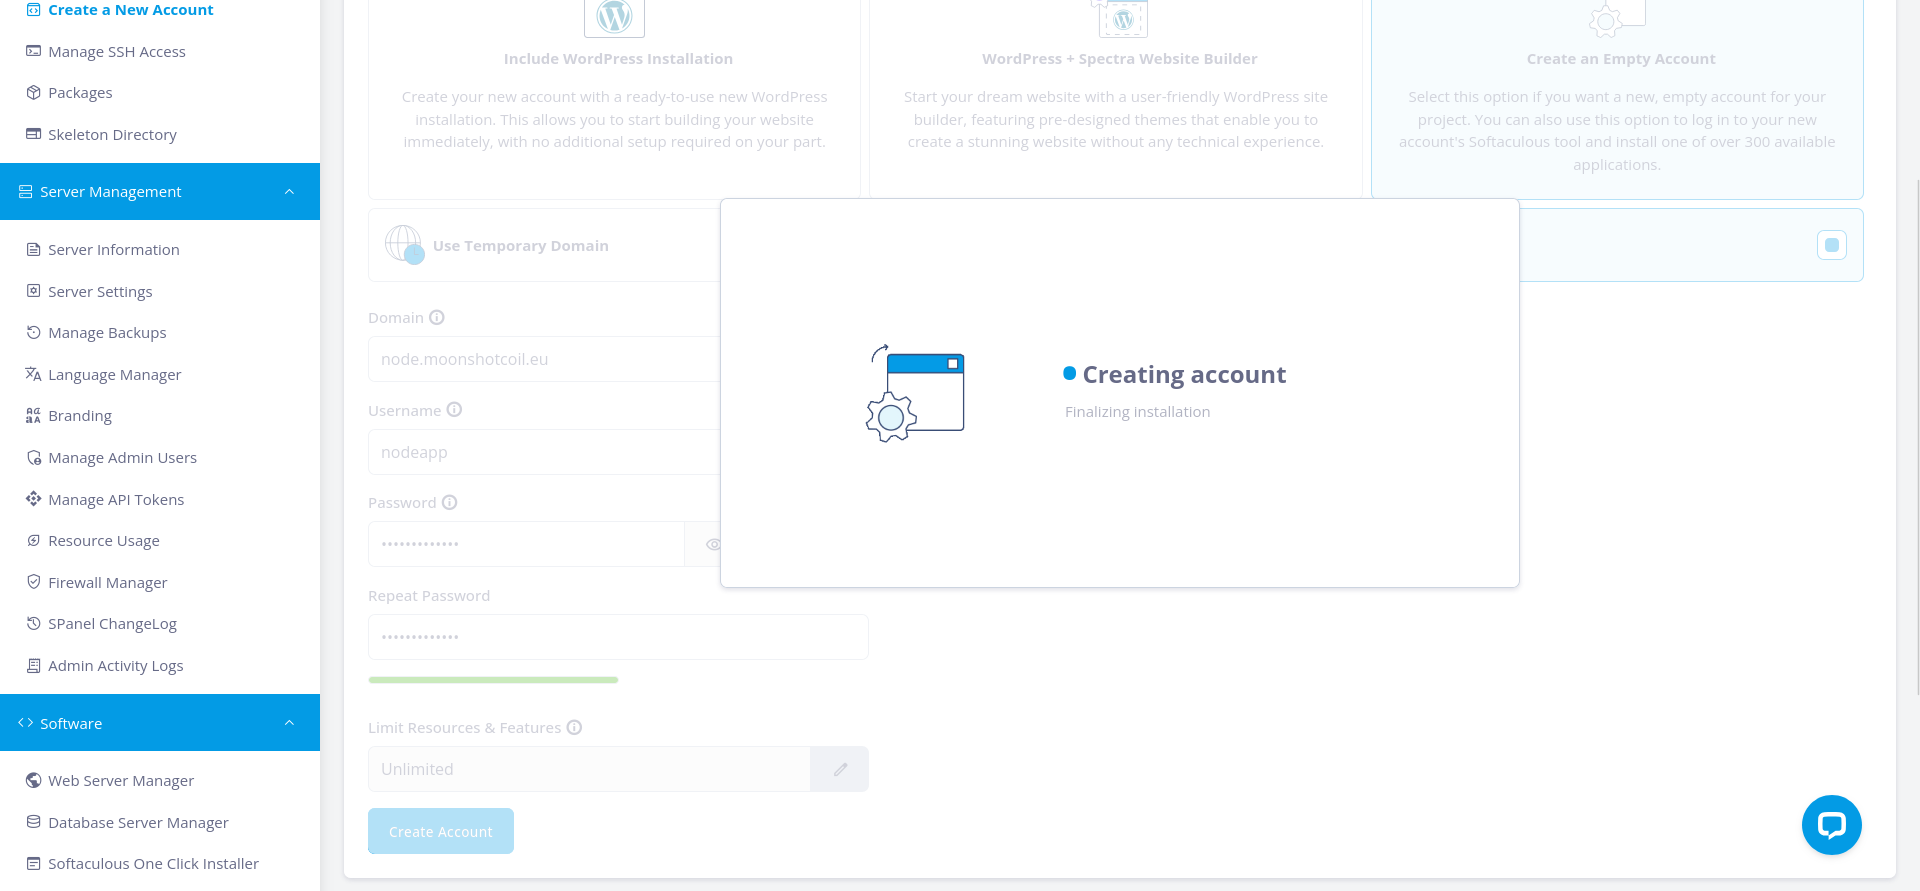Screen dimensions: 1920x891
Task: Open Create a New Account menu item
Action: (x=131, y=10)
